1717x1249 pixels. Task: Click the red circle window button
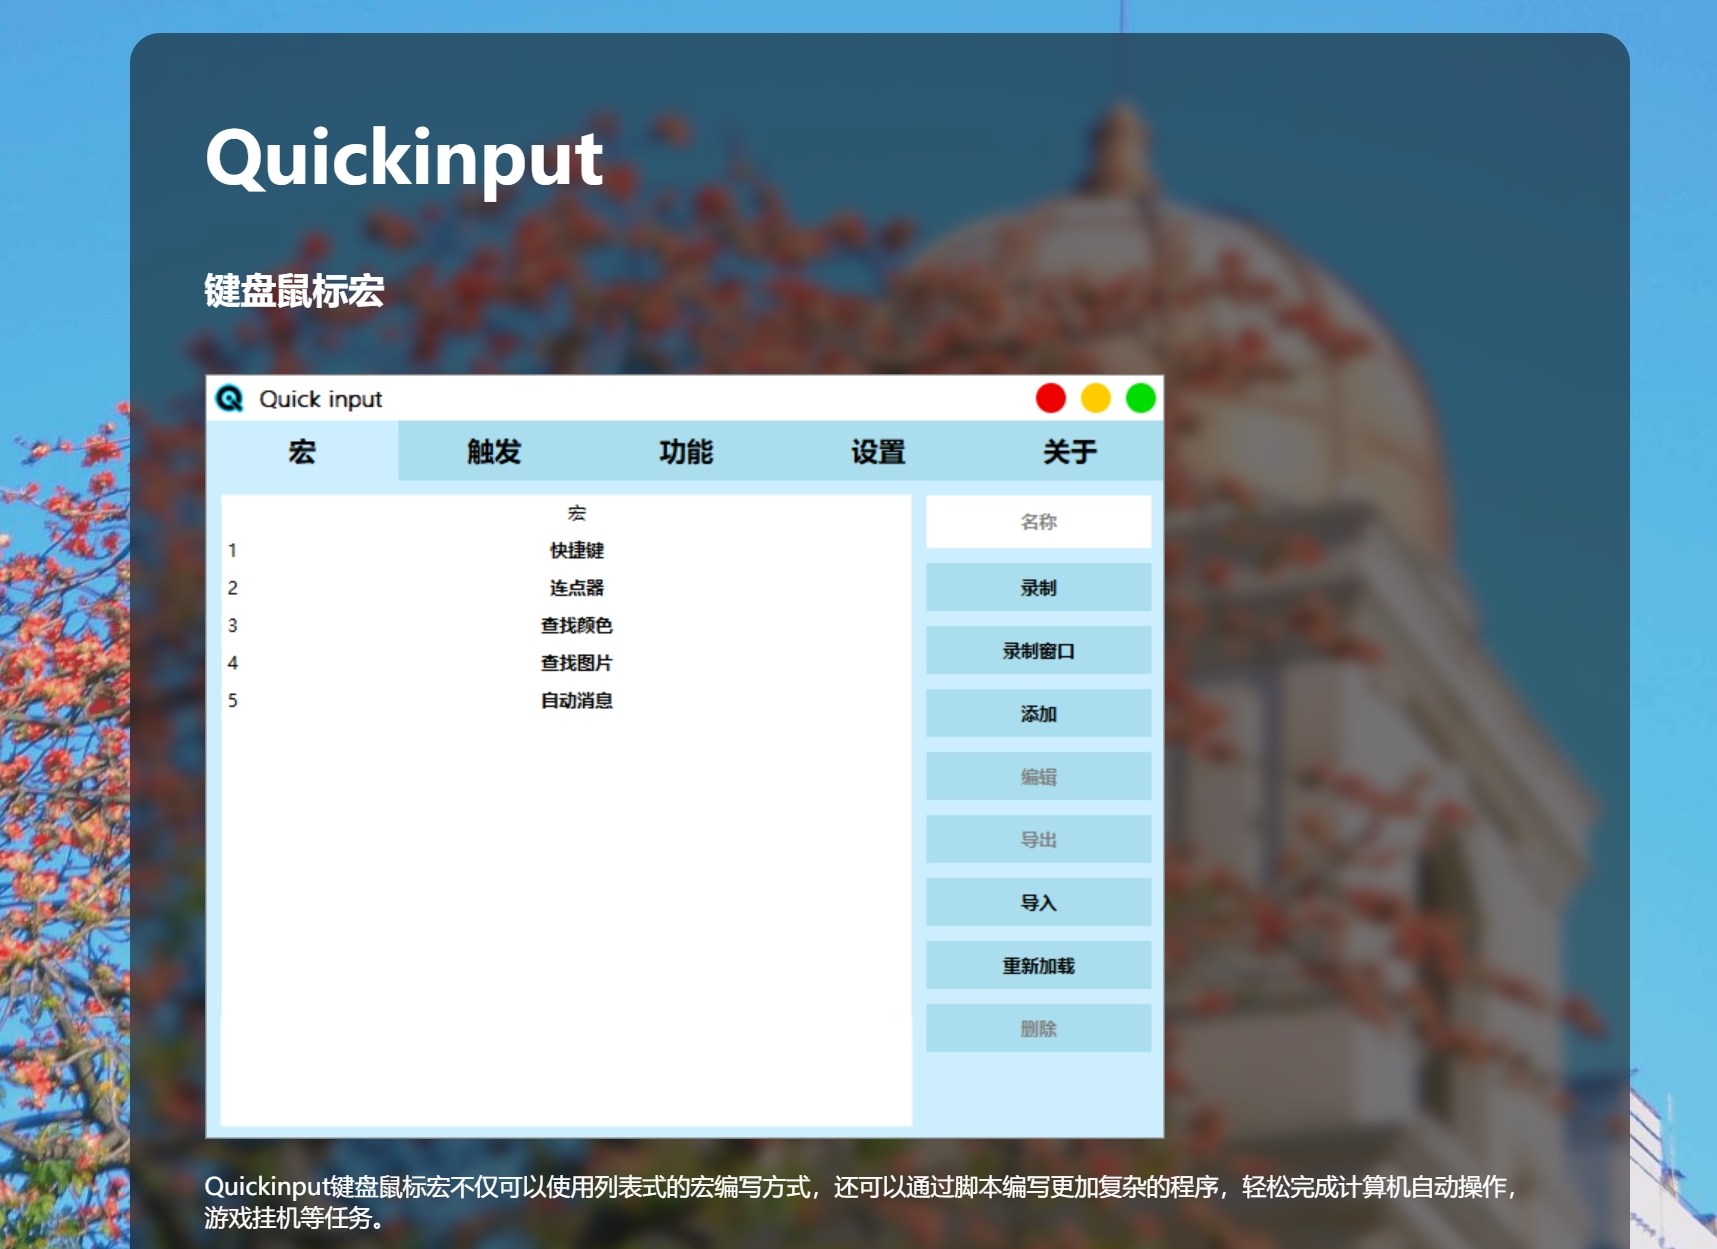[1051, 398]
